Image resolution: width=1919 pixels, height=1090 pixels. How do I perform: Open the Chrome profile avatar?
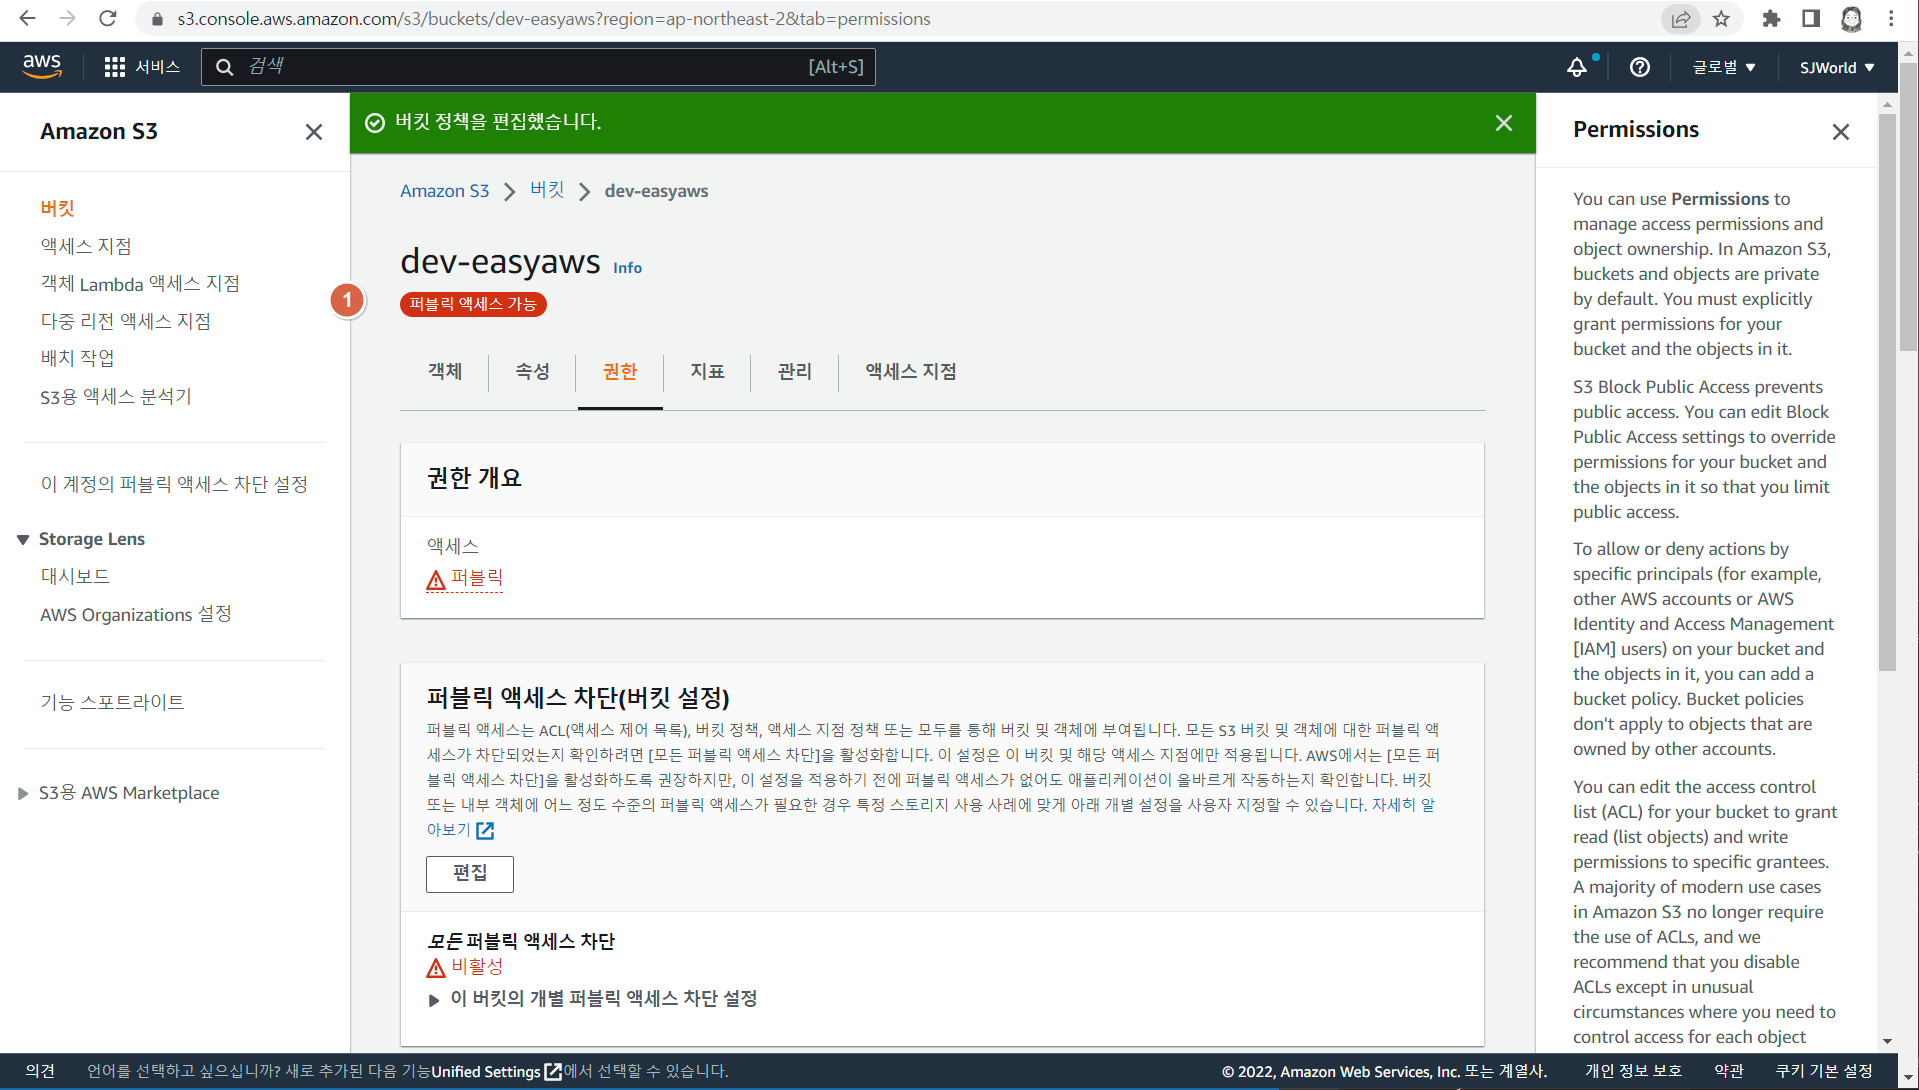1852,19
